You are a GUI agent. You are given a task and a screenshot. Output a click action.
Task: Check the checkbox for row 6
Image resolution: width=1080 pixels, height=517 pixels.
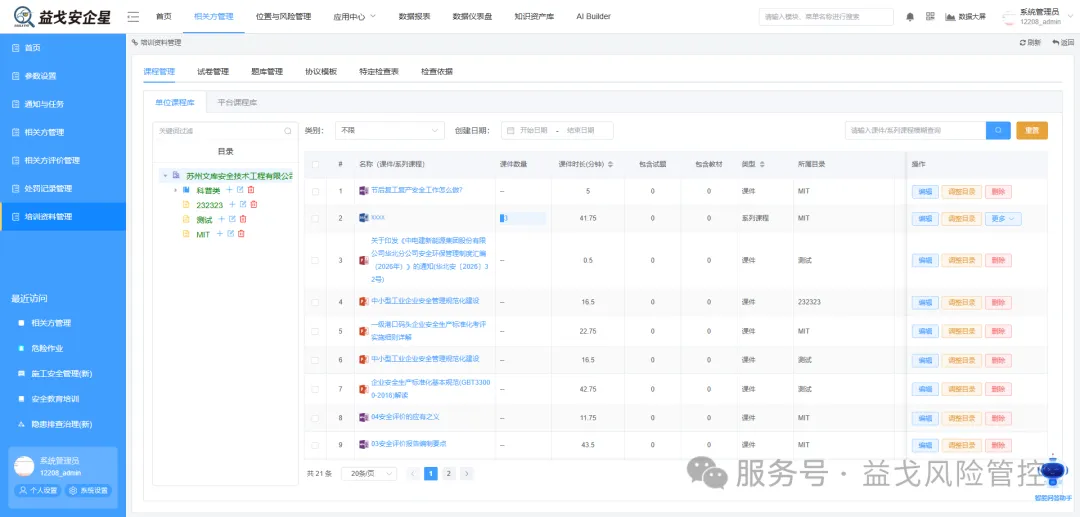[x=315, y=360]
